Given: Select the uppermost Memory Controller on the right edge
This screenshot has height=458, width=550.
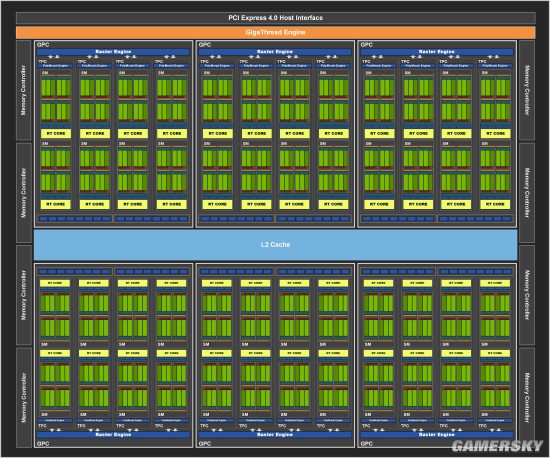Looking at the screenshot, I should pyautogui.click(x=527, y=90).
